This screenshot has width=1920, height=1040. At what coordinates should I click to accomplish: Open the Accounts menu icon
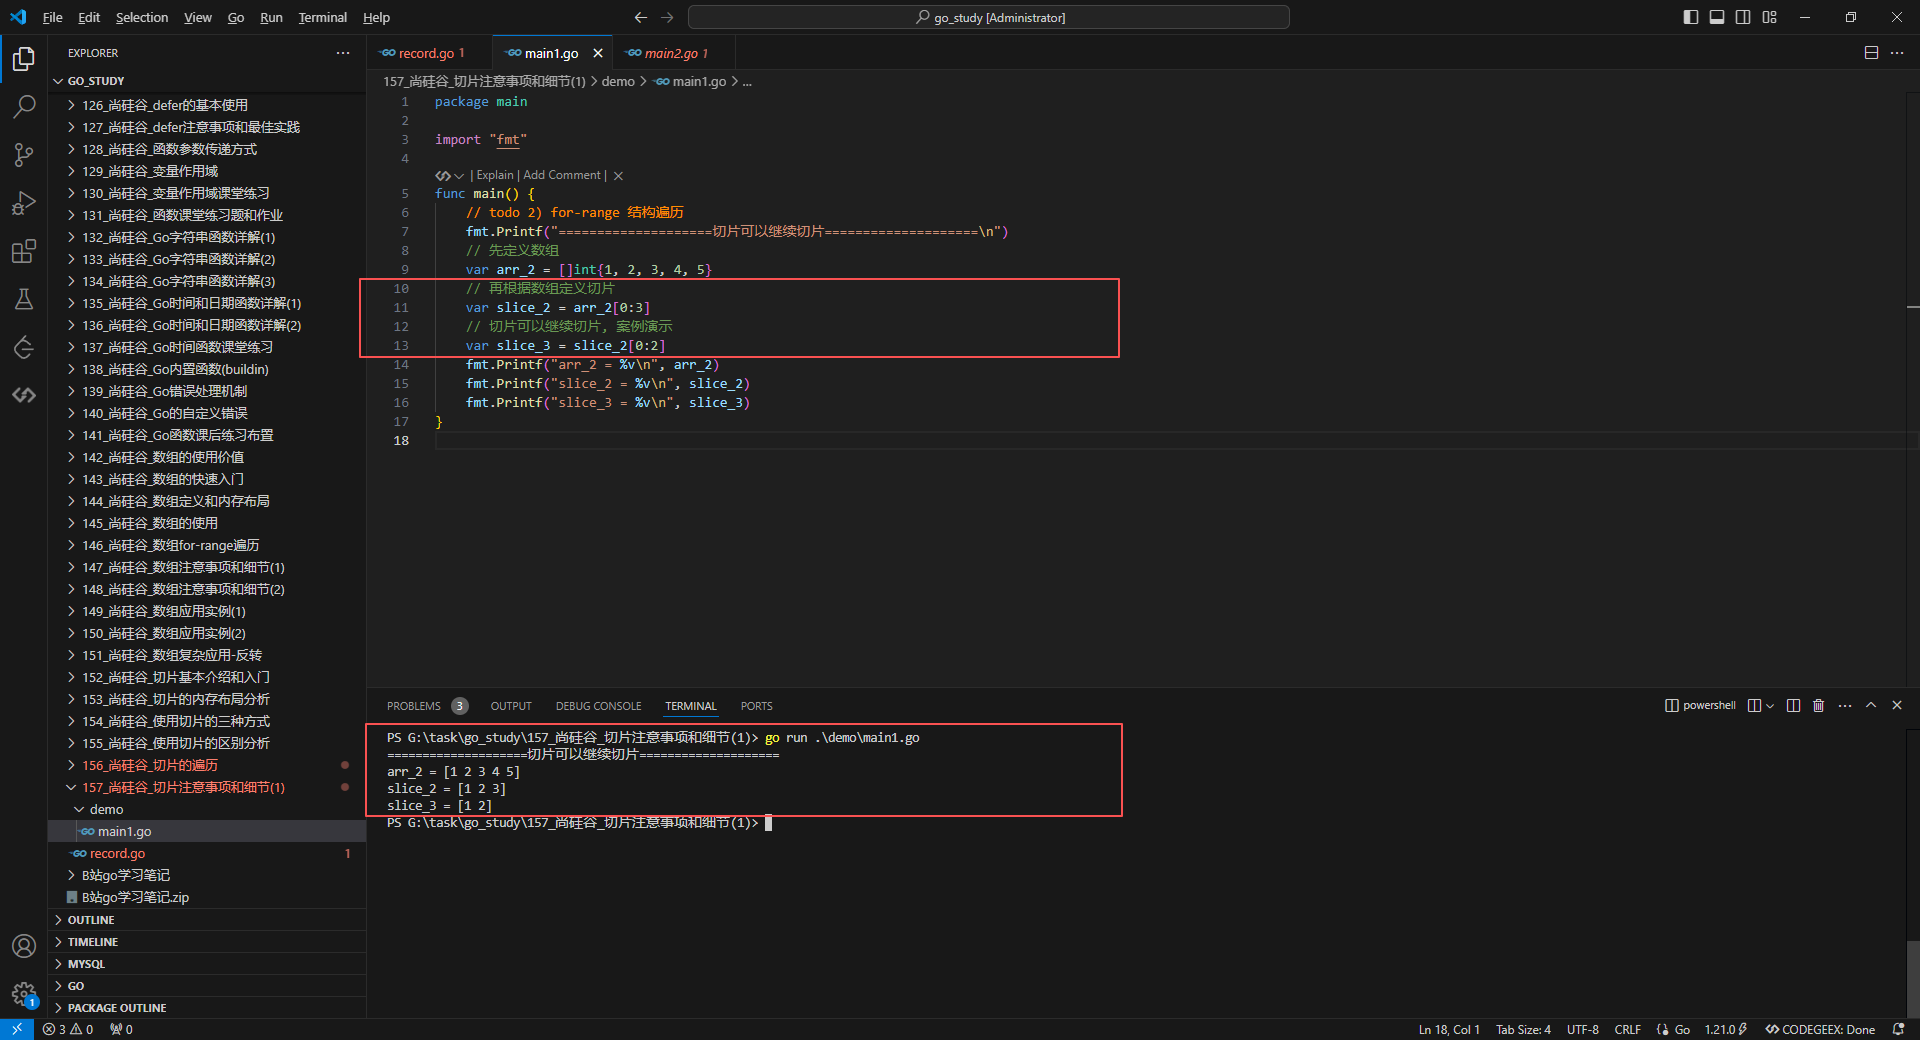coord(24,946)
